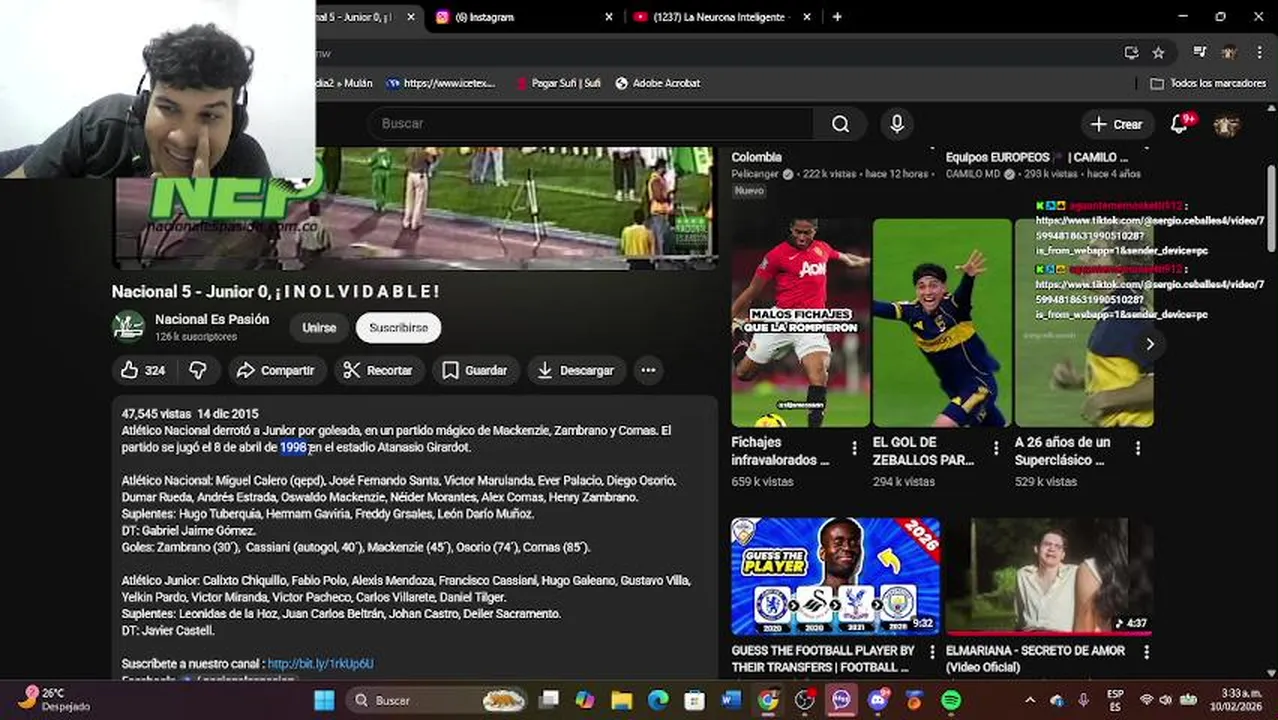
Task: Open the weather widget showing 26°C
Action: coord(55,700)
